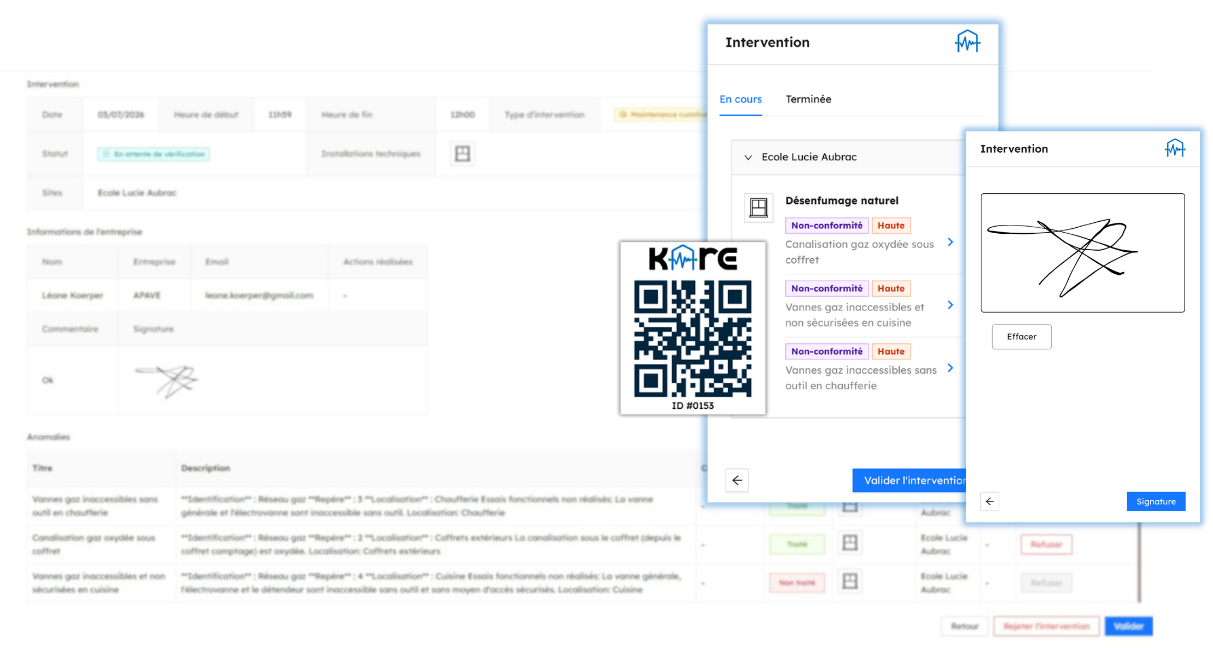Click red Refuser in Canalisation gaz oxydée row
This screenshot has height=648, width=1213.
[1046, 545]
